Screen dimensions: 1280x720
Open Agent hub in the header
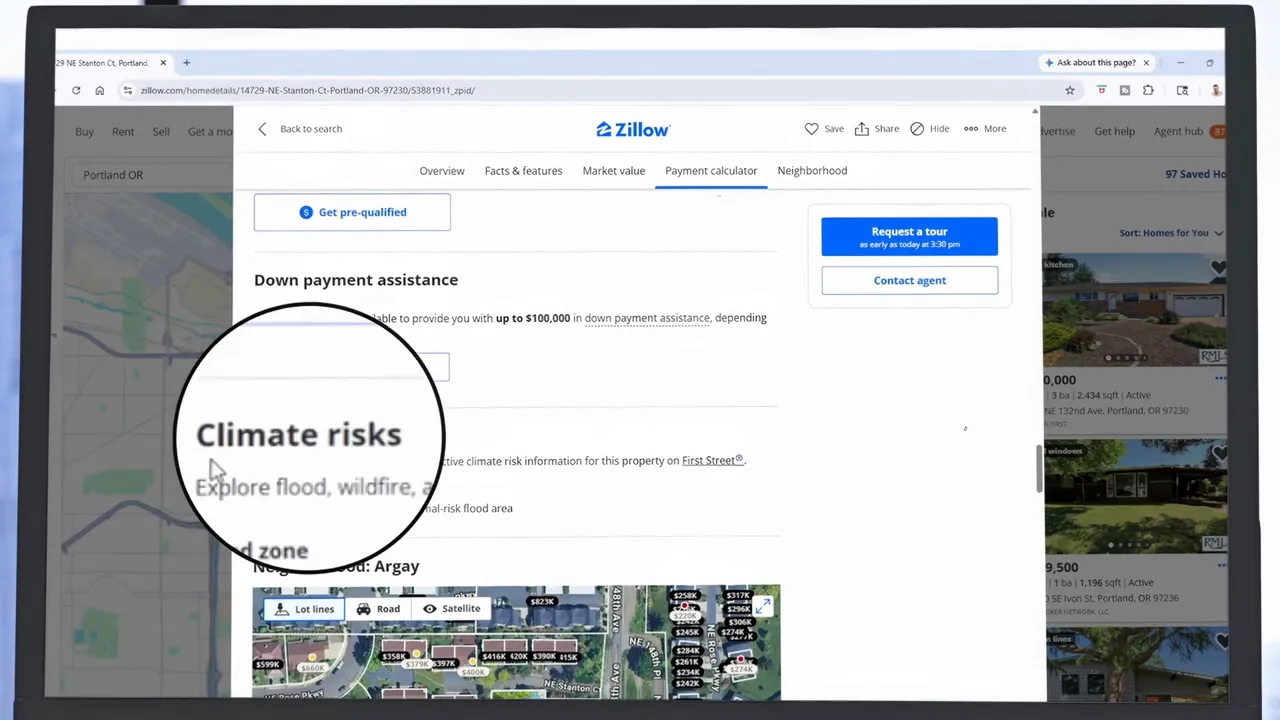coord(1178,132)
